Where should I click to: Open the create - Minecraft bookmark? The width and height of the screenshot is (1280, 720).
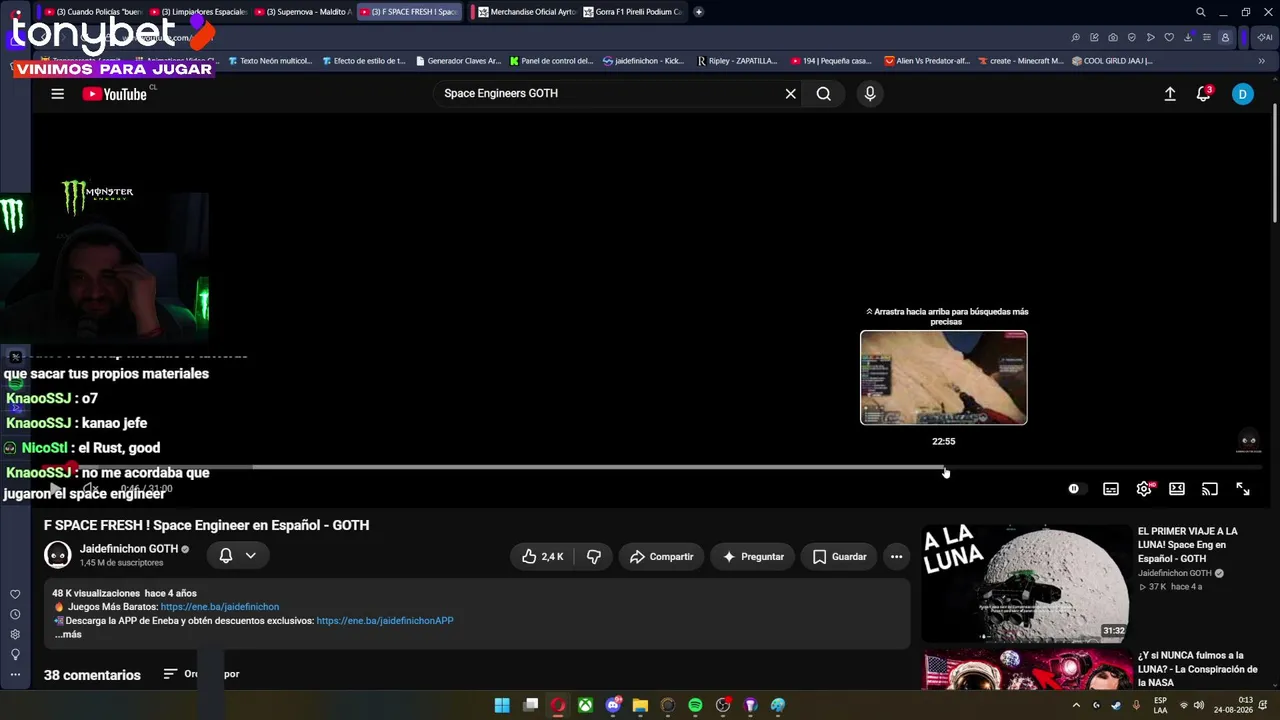point(1021,61)
